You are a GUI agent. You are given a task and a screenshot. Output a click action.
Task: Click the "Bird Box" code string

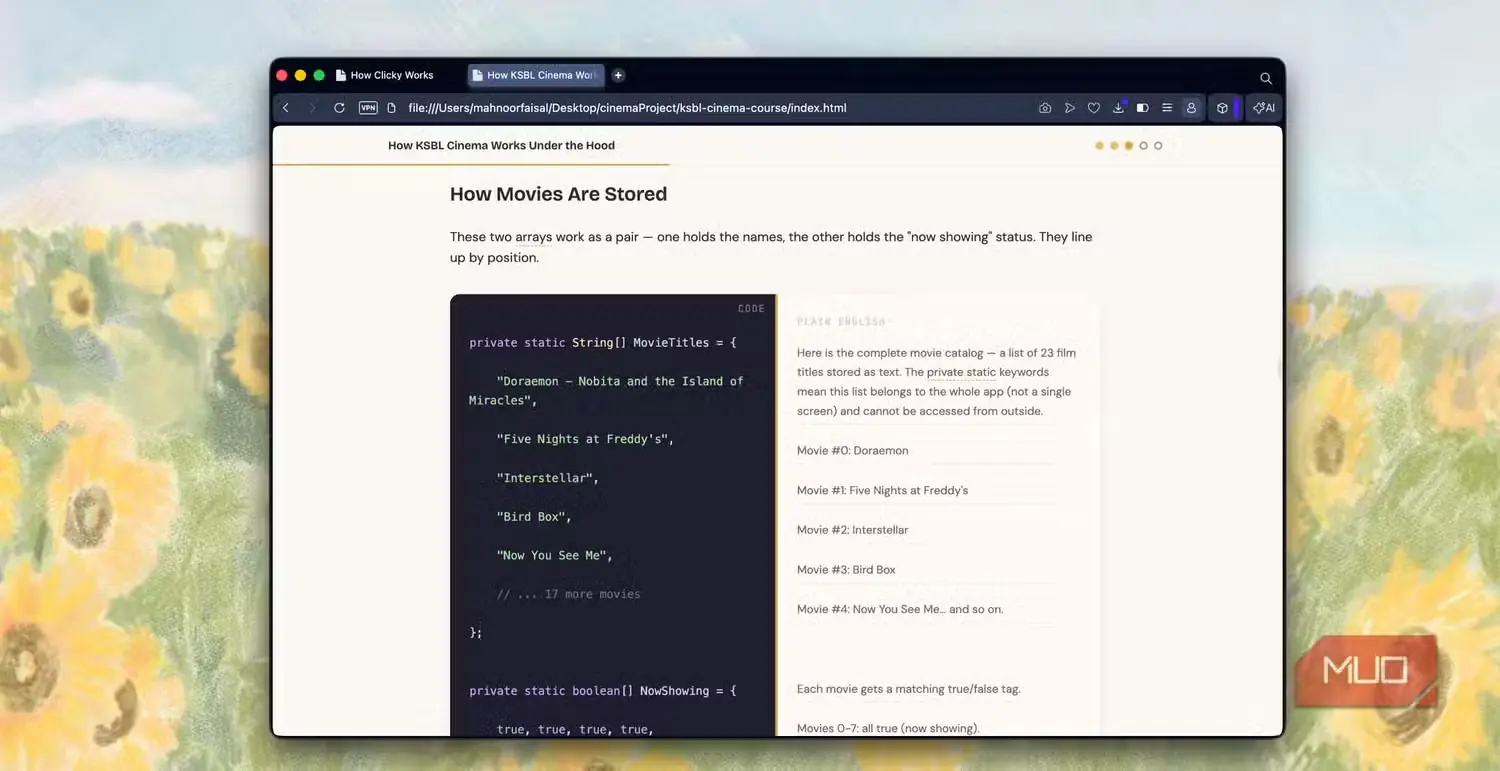(x=534, y=517)
